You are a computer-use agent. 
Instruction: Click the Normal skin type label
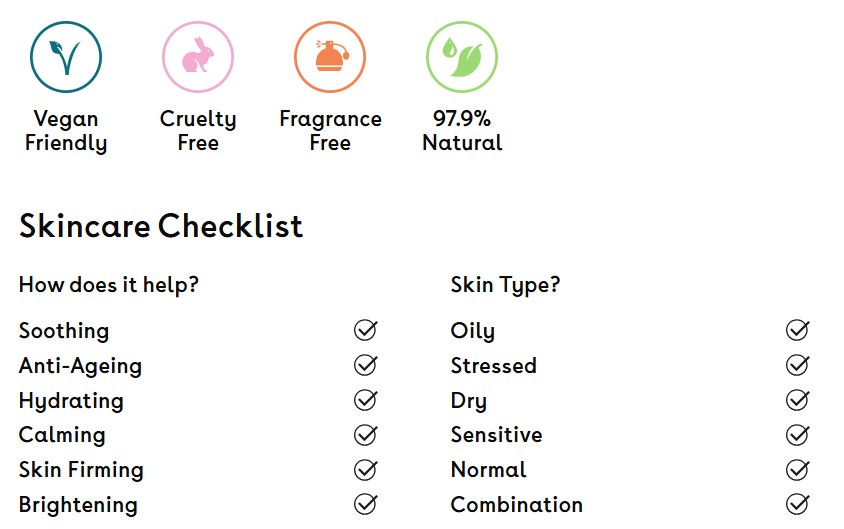pos(489,470)
